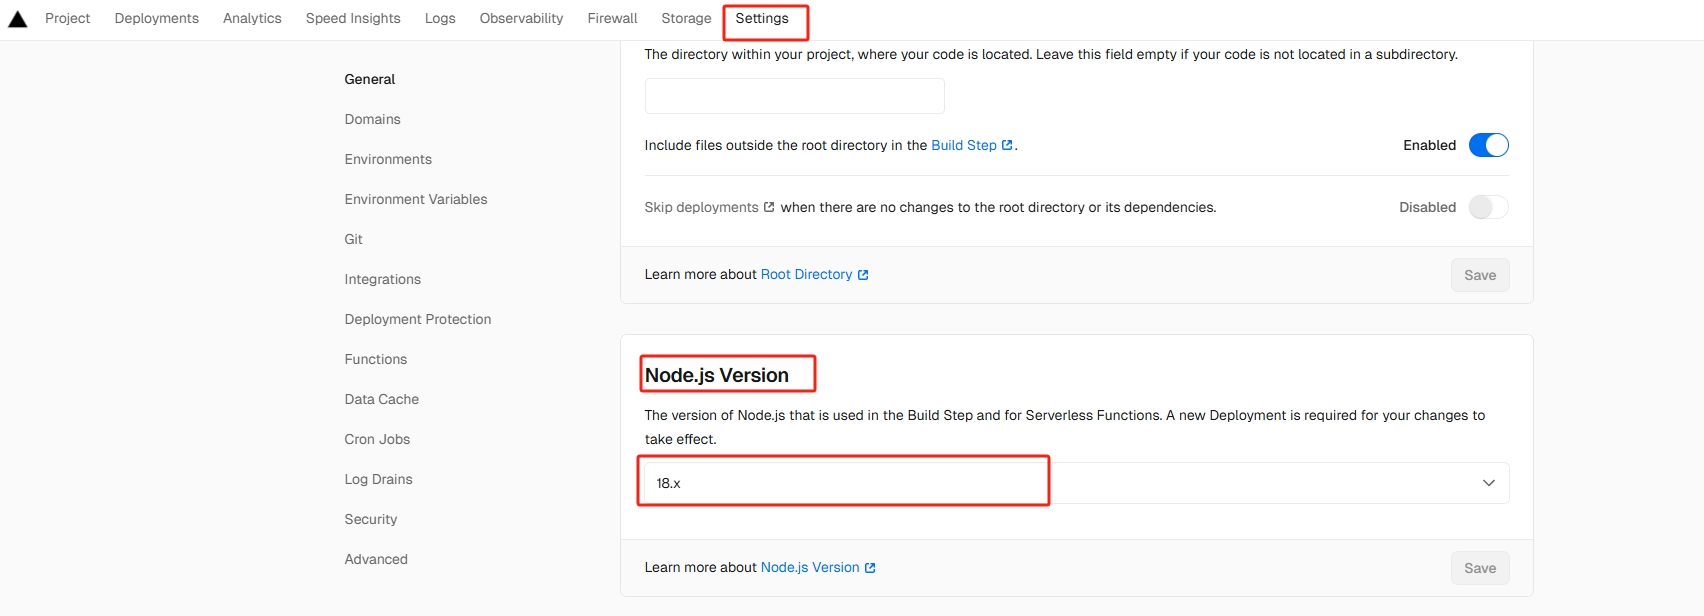Image resolution: width=1704 pixels, height=616 pixels.
Task: Save the Root Directory settings
Action: point(1479,275)
